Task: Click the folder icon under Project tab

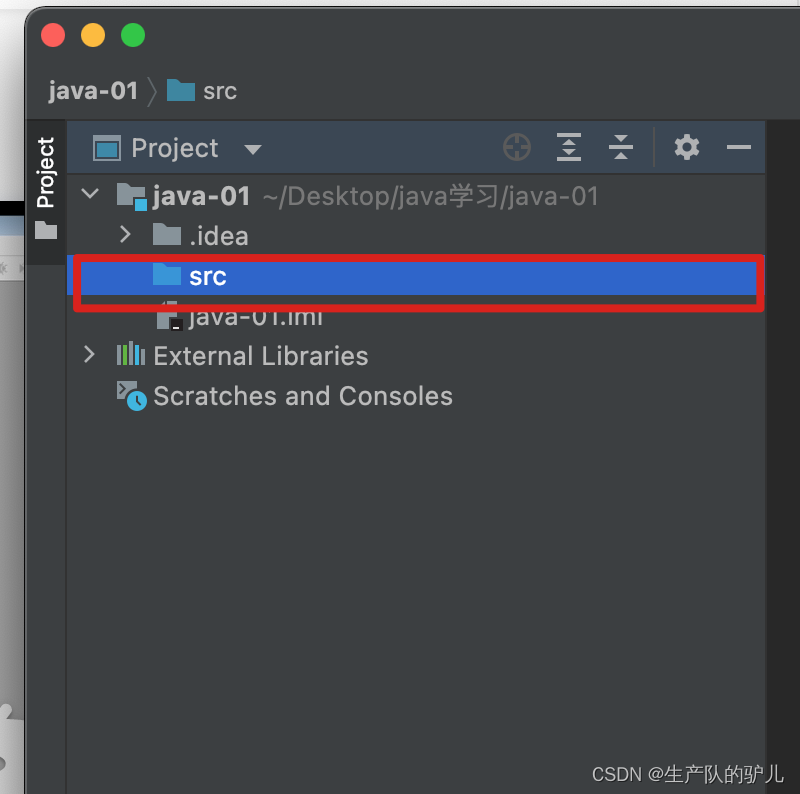Action: coord(46,230)
